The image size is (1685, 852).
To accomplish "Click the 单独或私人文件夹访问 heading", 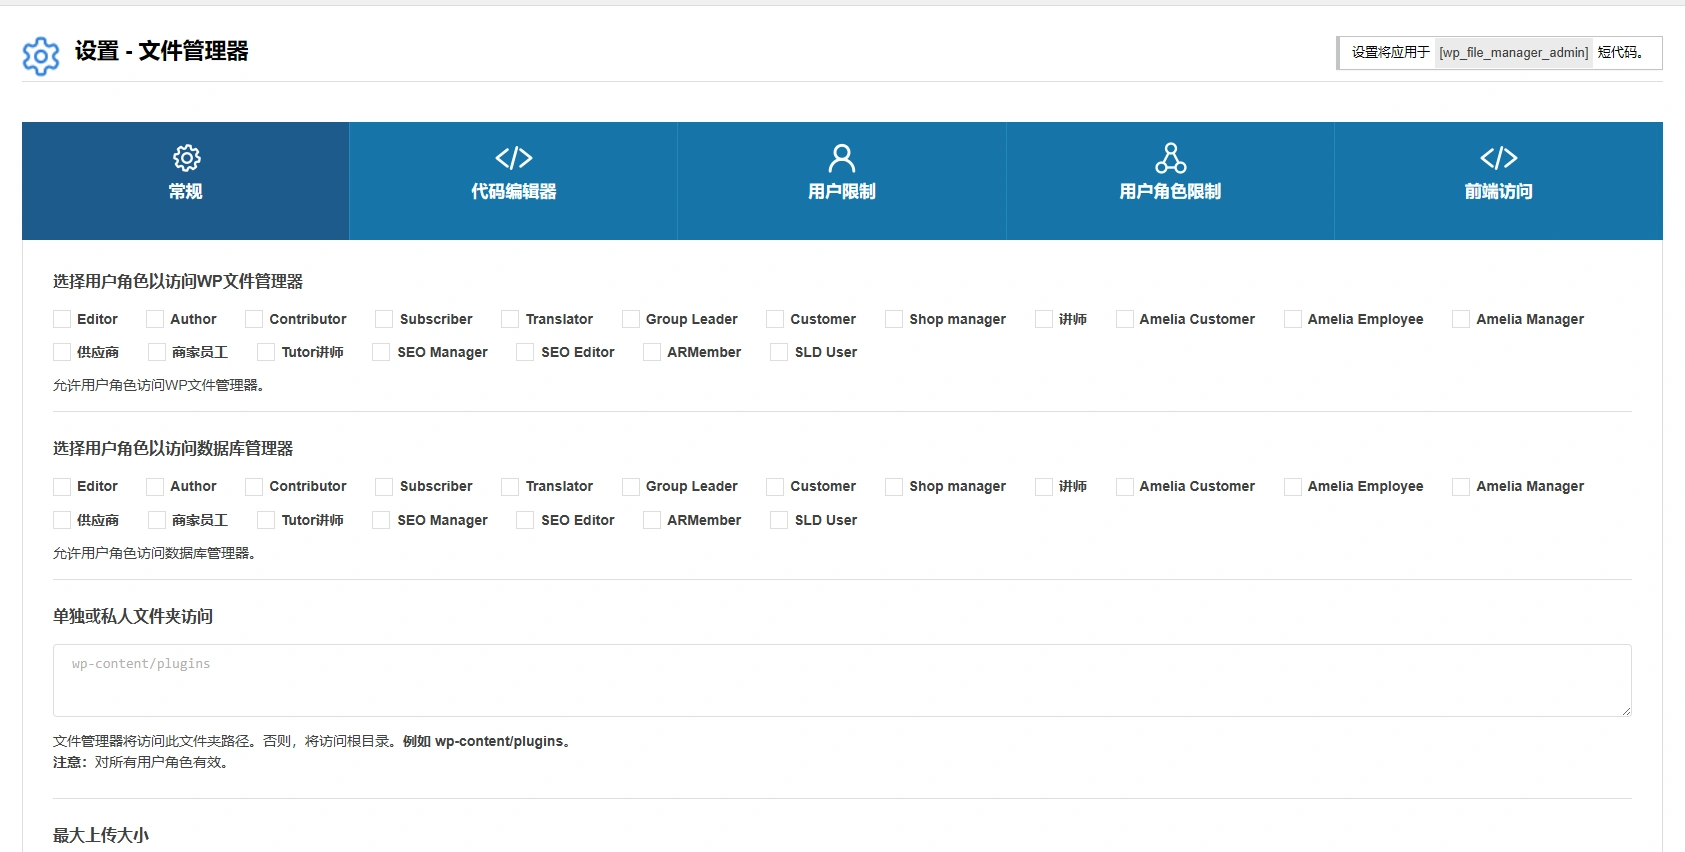I will (x=133, y=616).
